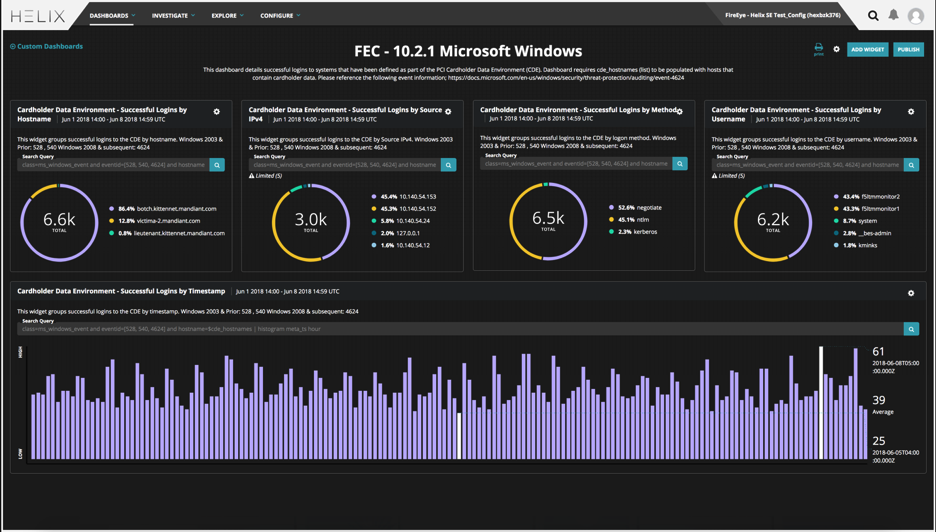The height and width of the screenshot is (532, 936).
Task: Click the Timestamp widget search query field
Action: click(x=460, y=329)
